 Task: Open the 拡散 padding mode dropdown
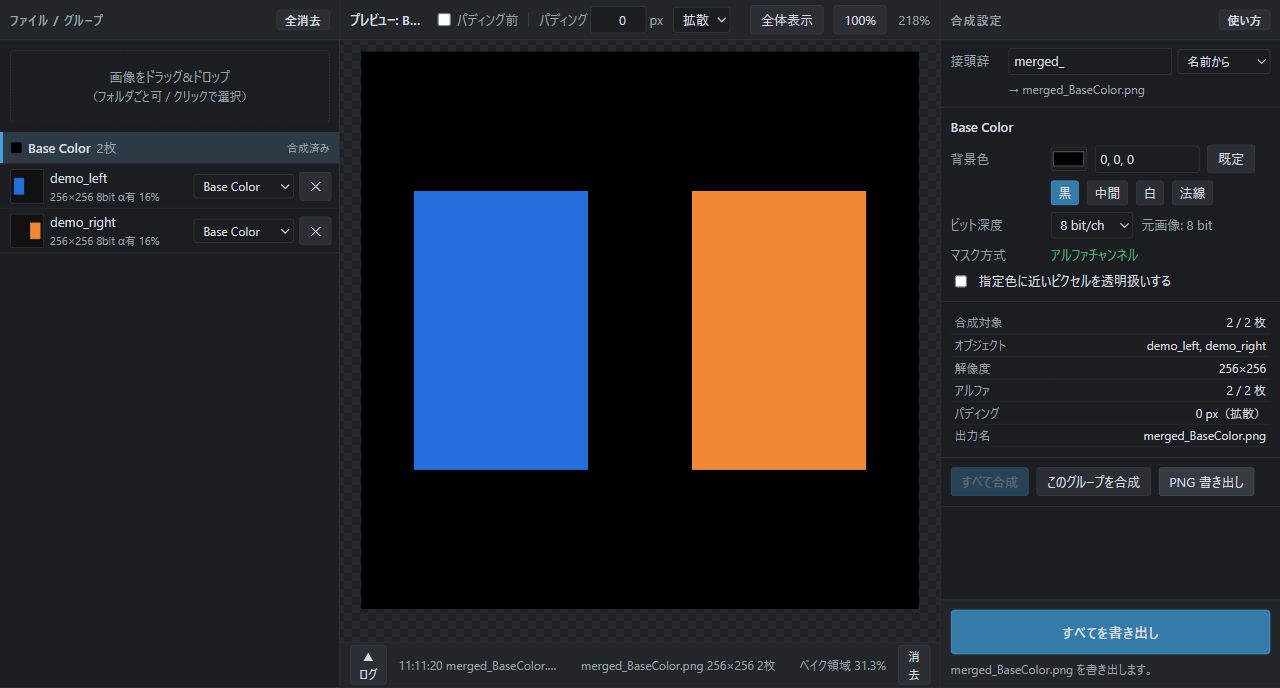(701, 20)
